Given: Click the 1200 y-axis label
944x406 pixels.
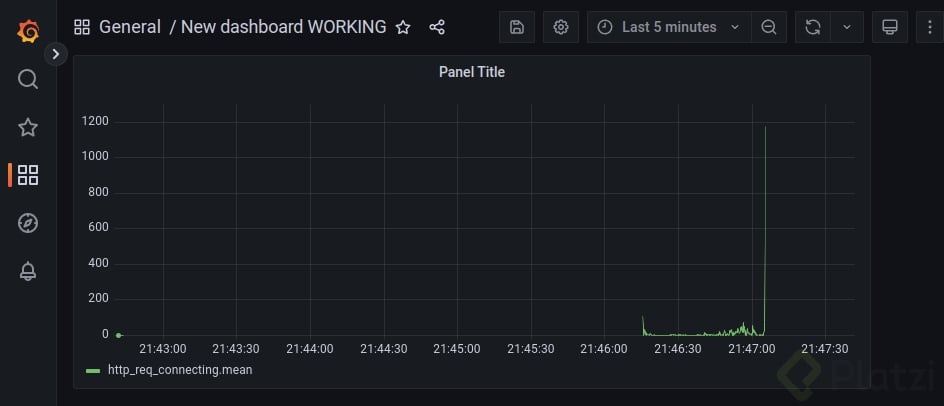Looking at the screenshot, I should (95, 122).
